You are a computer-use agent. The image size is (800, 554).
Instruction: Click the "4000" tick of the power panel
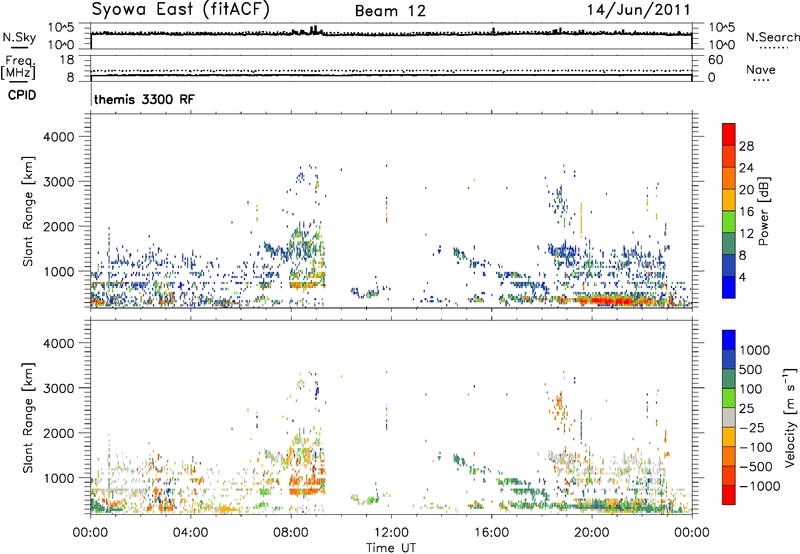58,137
